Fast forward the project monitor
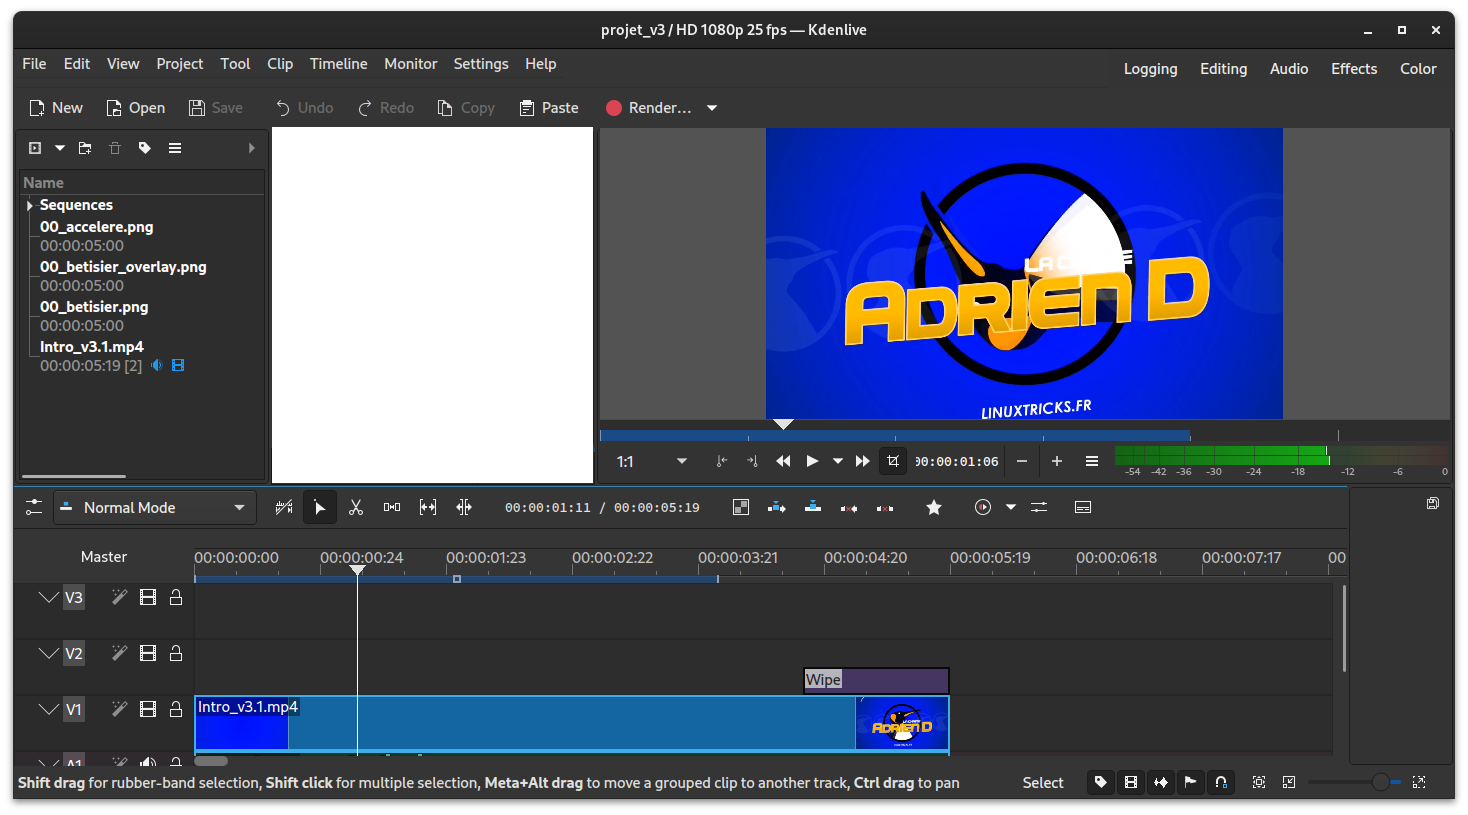 click(863, 461)
